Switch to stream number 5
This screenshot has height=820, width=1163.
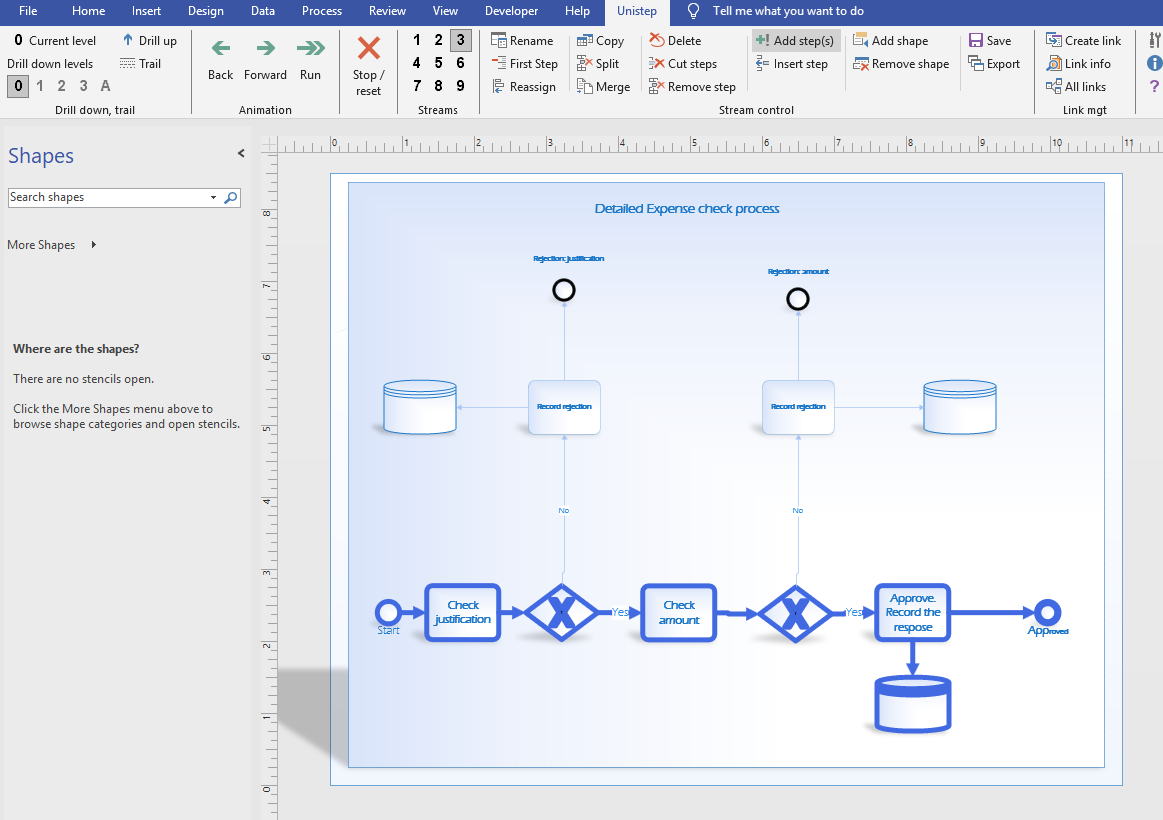(438, 63)
